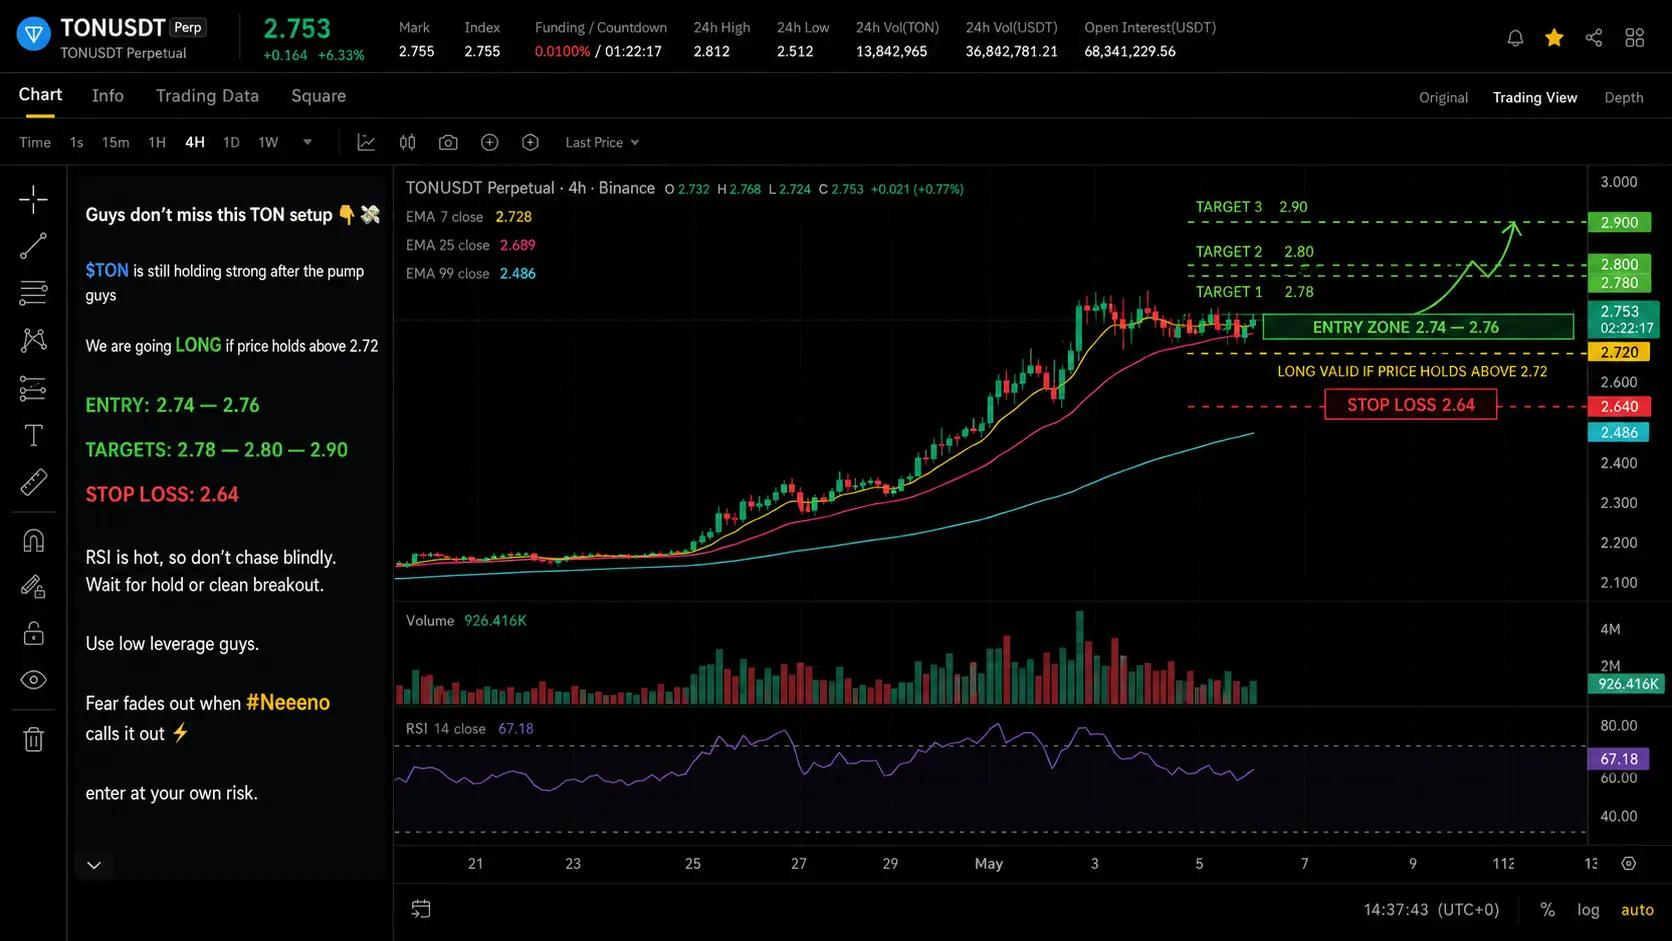Click the red 2.640 price axis label
The width and height of the screenshot is (1672, 941).
(x=1619, y=407)
